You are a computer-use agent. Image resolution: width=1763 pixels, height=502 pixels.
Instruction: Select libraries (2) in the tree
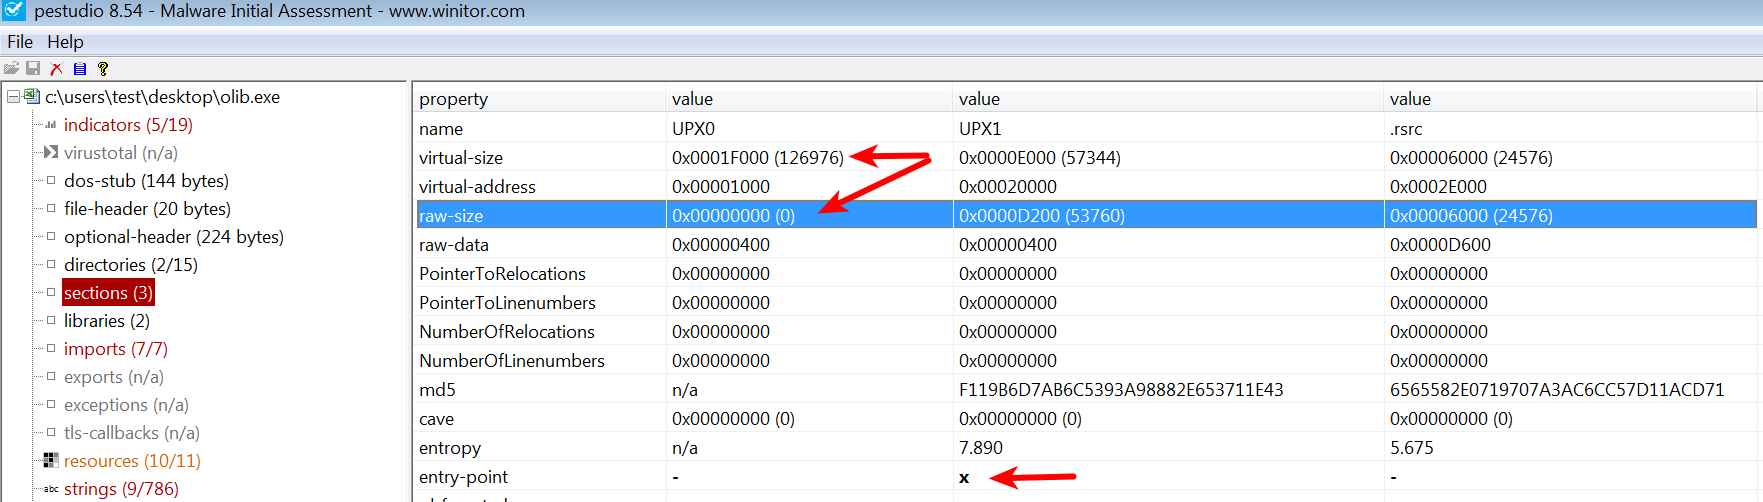(x=106, y=321)
